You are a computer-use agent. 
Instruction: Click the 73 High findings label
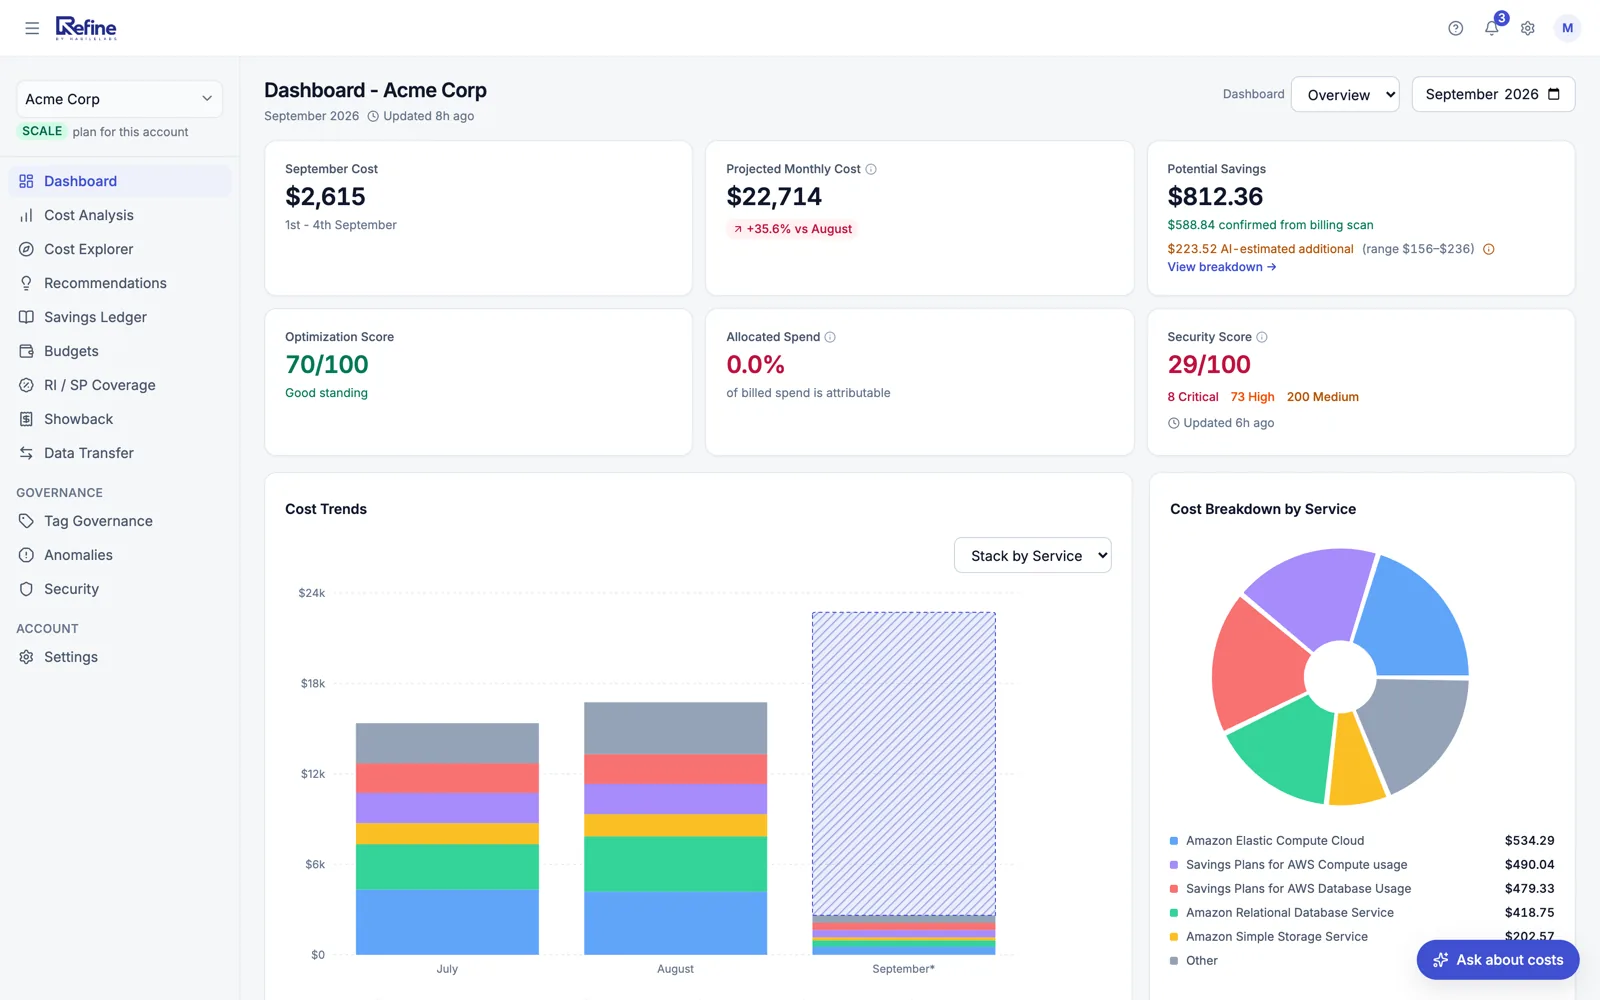click(x=1252, y=397)
